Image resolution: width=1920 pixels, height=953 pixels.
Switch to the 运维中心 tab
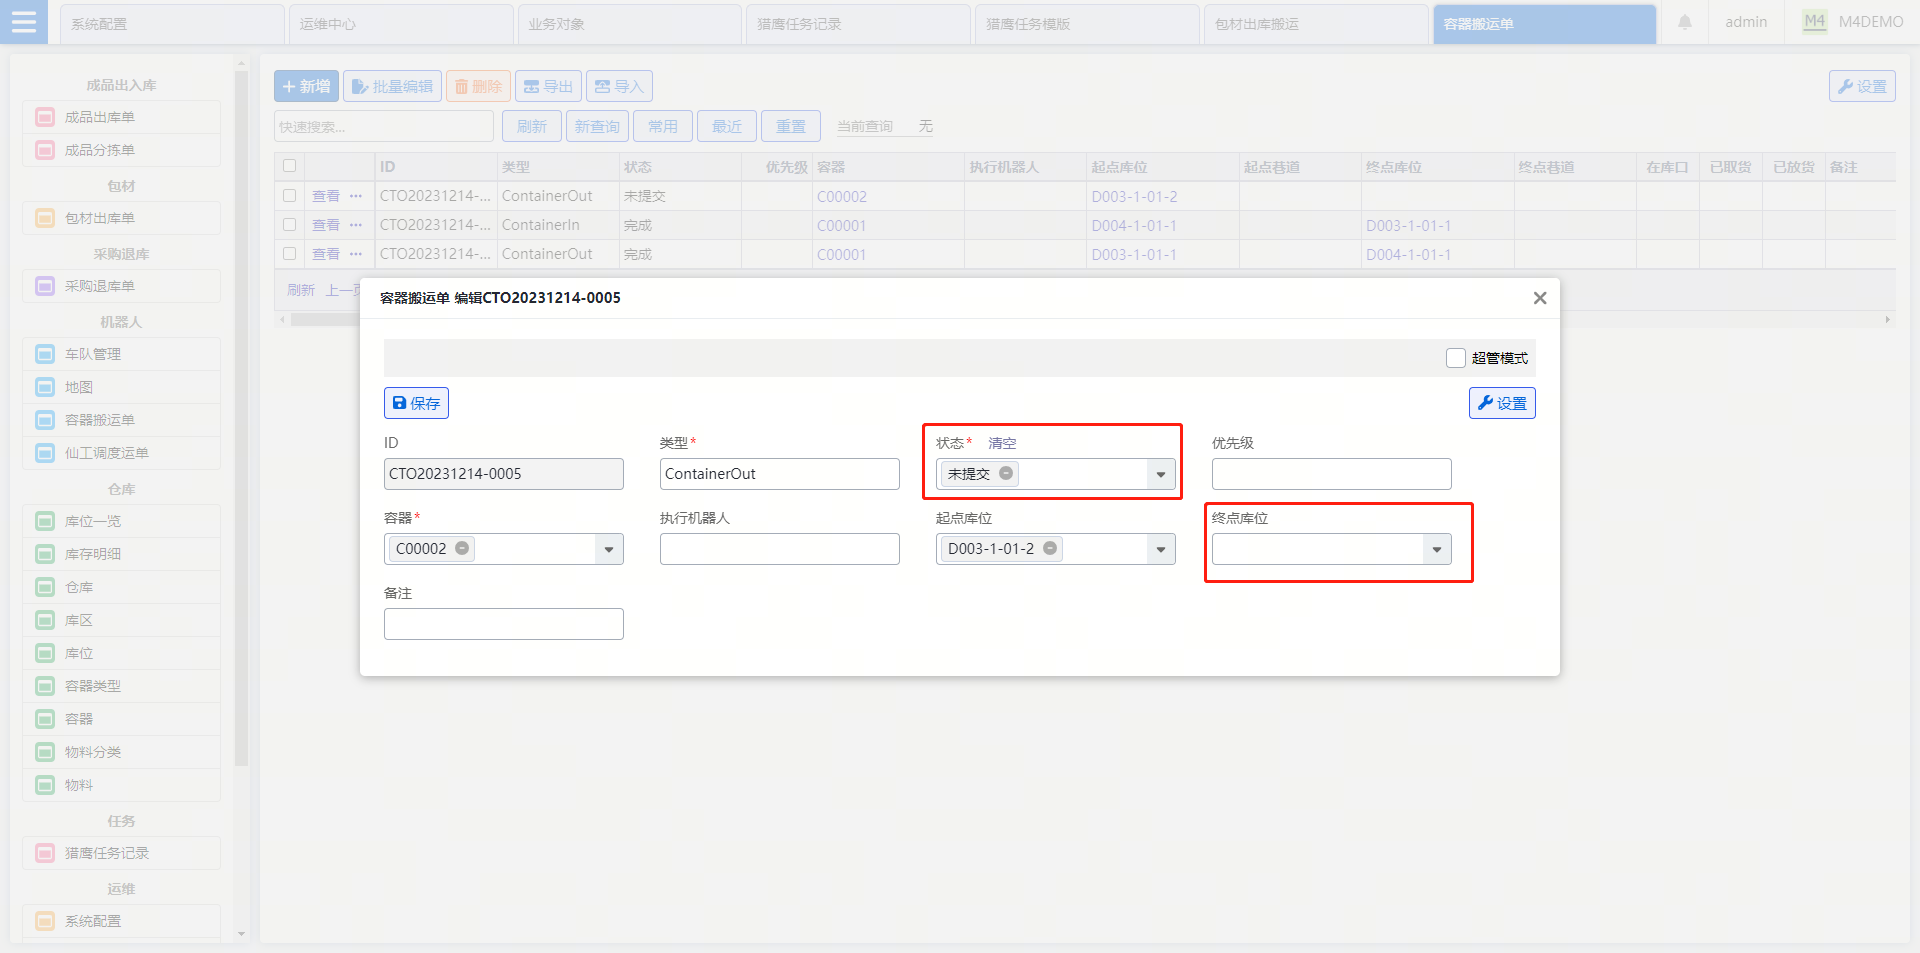click(401, 24)
